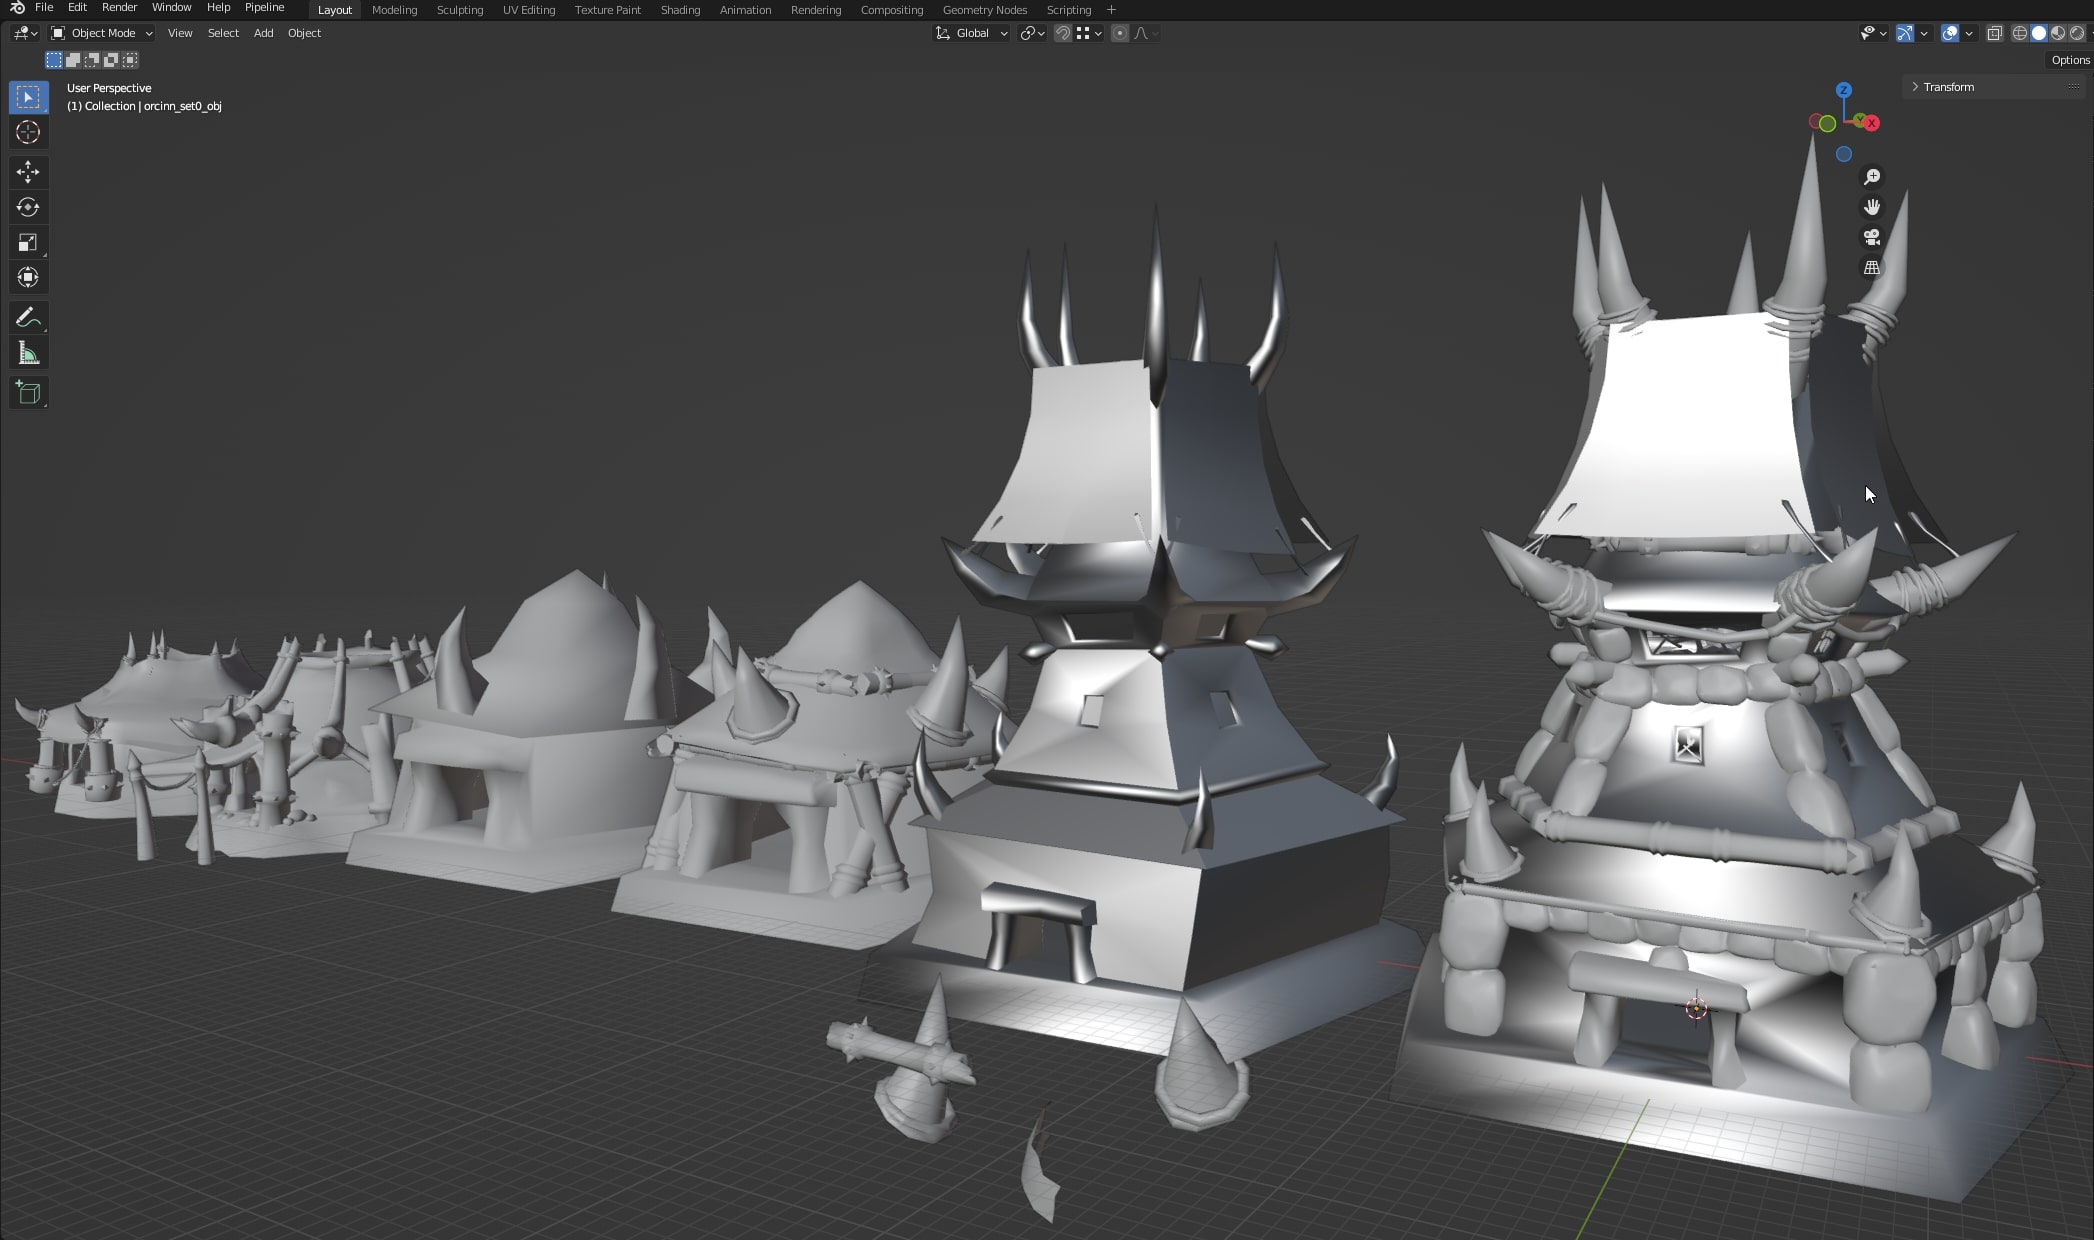2094x1240 pixels.
Task: Click the blue Z axis gizmo
Action: 1844,90
